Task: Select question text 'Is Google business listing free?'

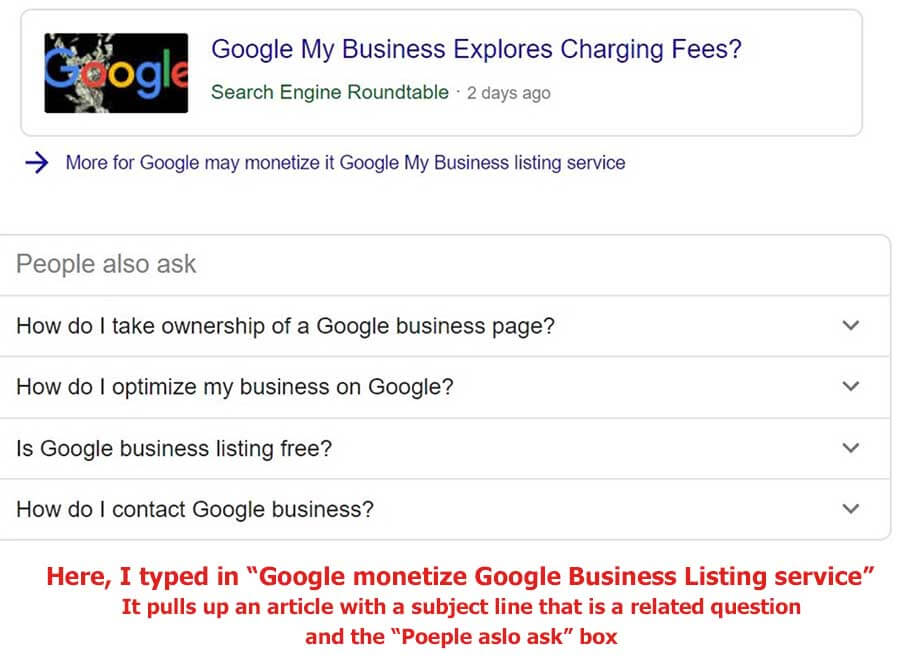Action: [174, 448]
